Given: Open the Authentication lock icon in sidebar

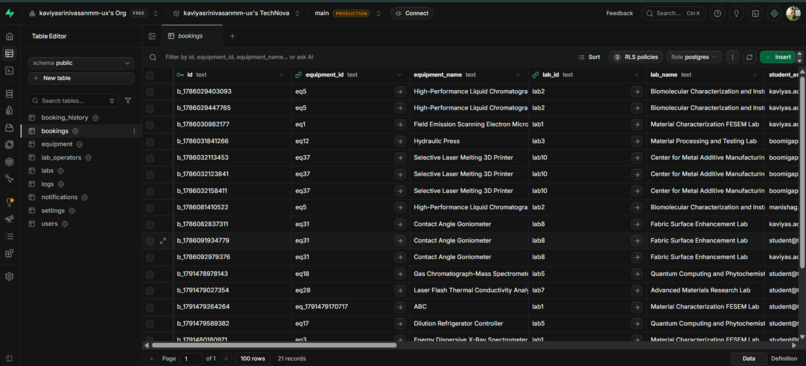Looking at the screenshot, I should [9, 111].
